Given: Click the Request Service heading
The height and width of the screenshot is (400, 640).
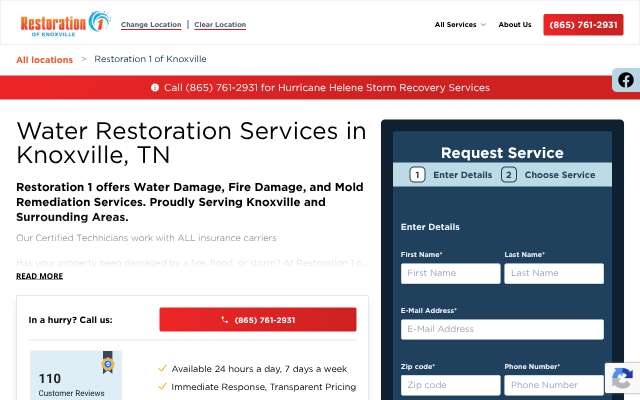Looking at the screenshot, I should 502,153.
